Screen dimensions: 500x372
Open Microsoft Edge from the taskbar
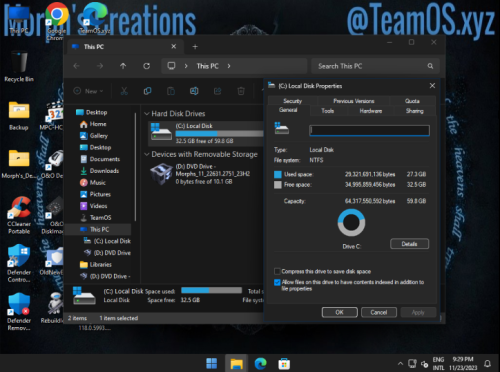click(261, 363)
